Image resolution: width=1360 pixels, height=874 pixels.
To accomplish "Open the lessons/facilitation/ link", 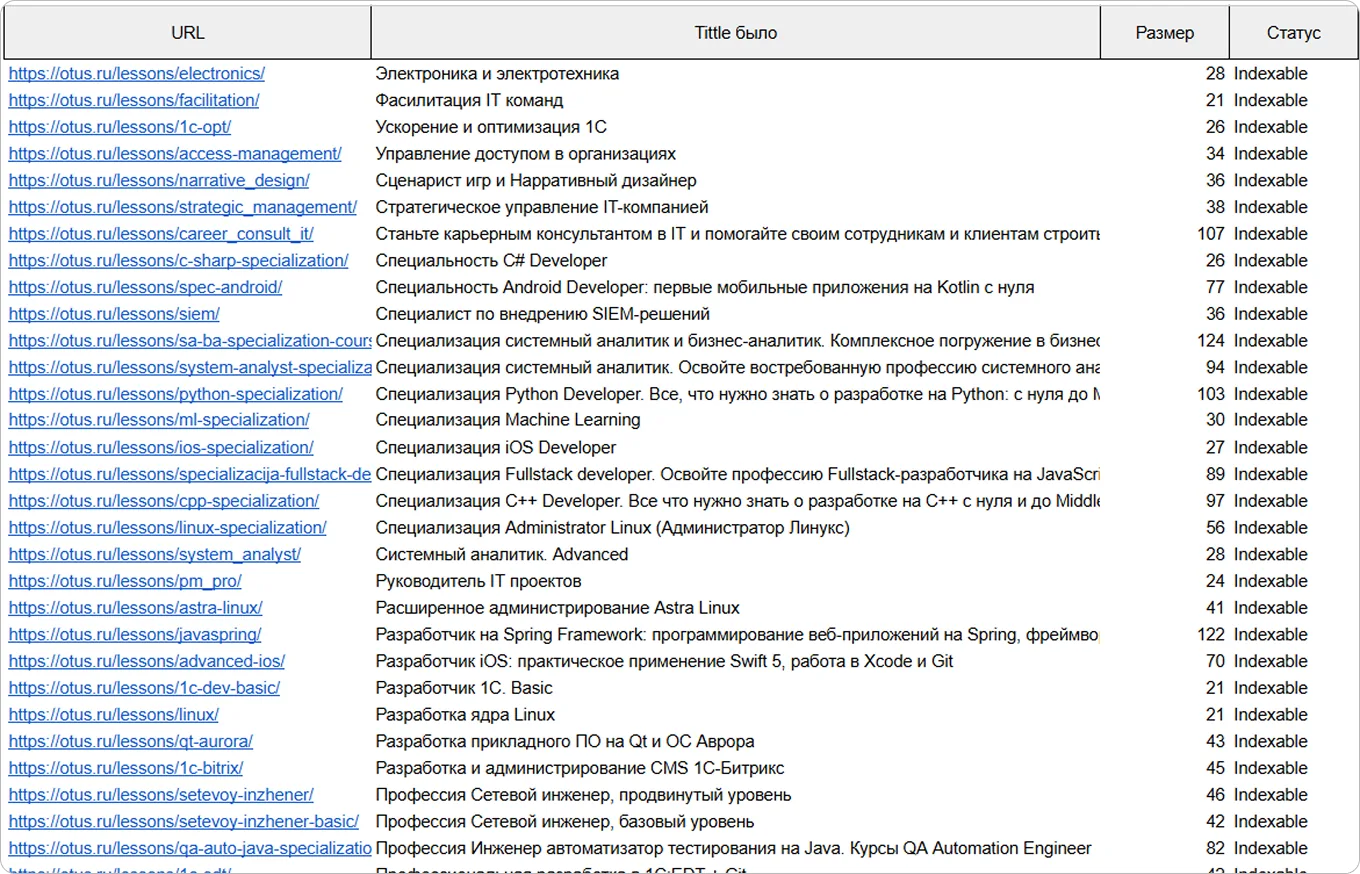I will click(x=134, y=100).
